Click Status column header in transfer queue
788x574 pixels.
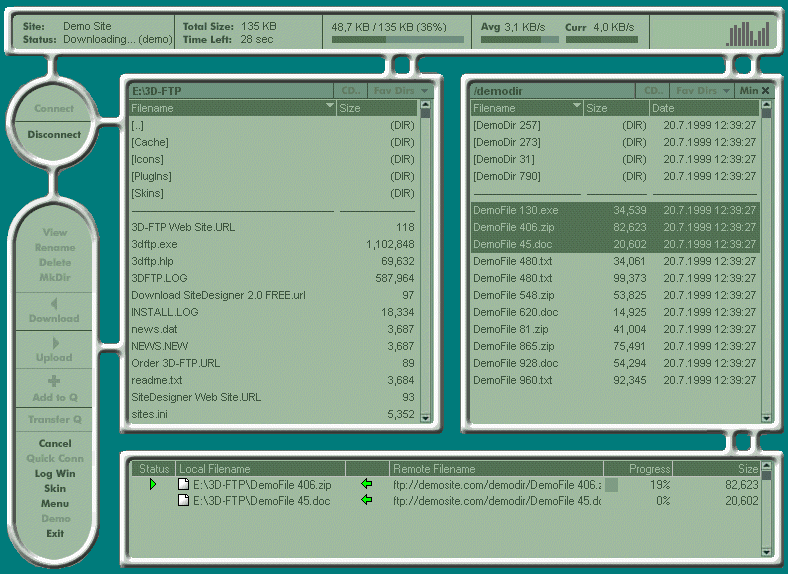(x=154, y=469)
